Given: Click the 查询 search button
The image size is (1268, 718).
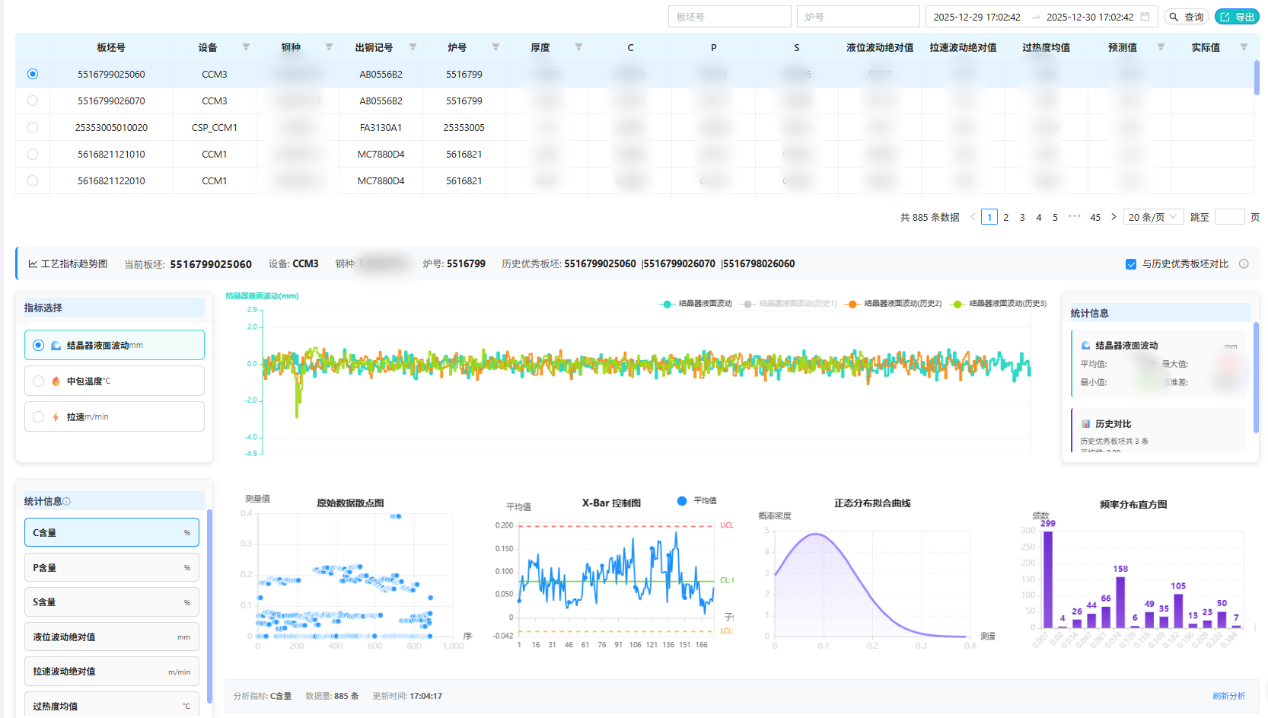Looking at the screenshot, I should (x=1186, y=17).
